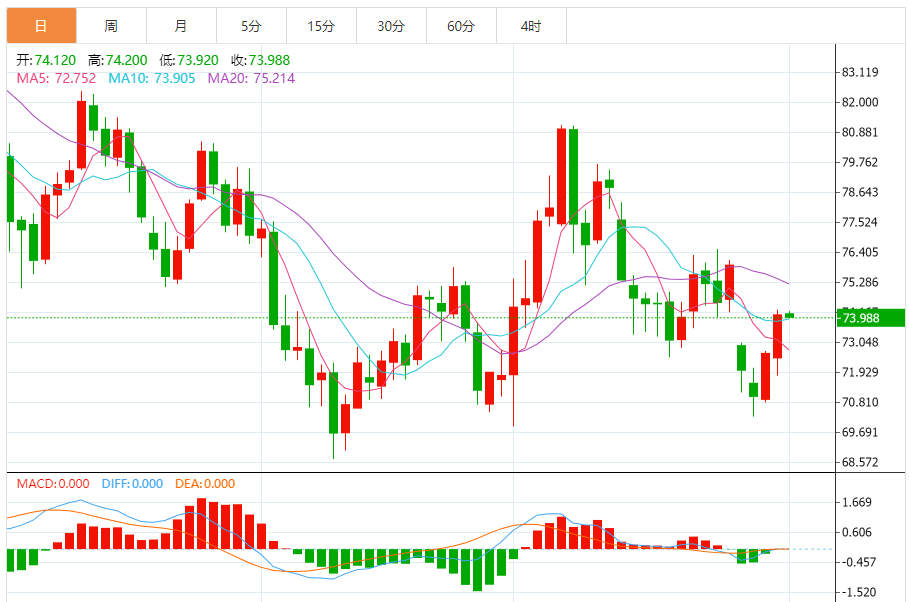
Task: Click the 80.881 price axis label
Action: point(860,132)
